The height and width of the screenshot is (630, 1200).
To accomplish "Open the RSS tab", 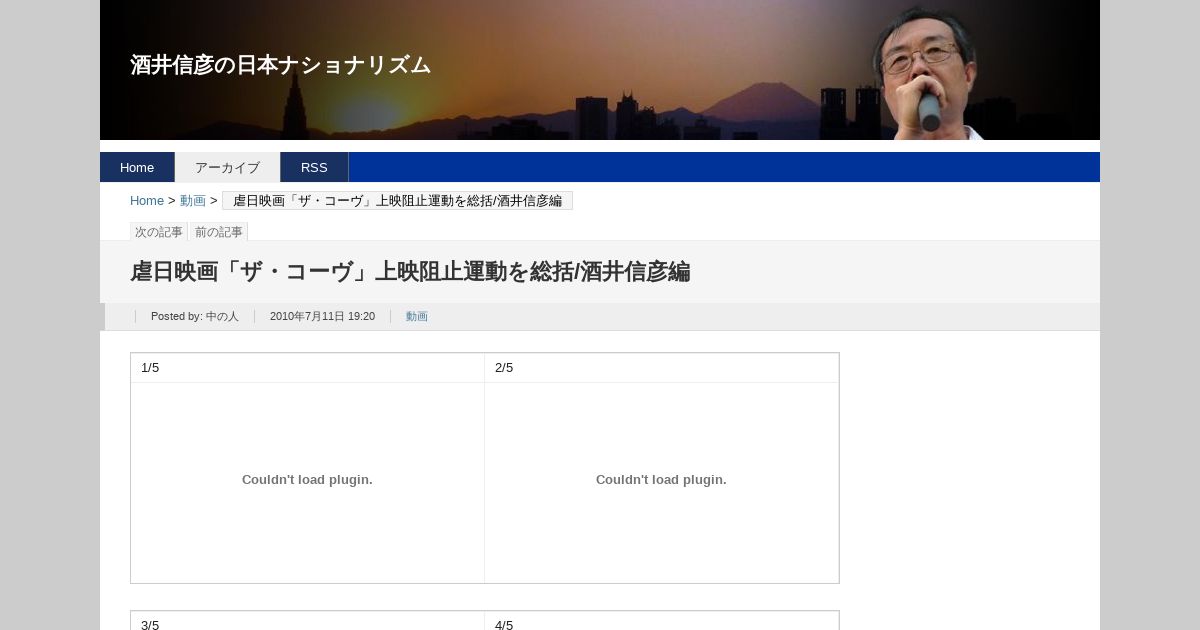I will coord(314,167).
